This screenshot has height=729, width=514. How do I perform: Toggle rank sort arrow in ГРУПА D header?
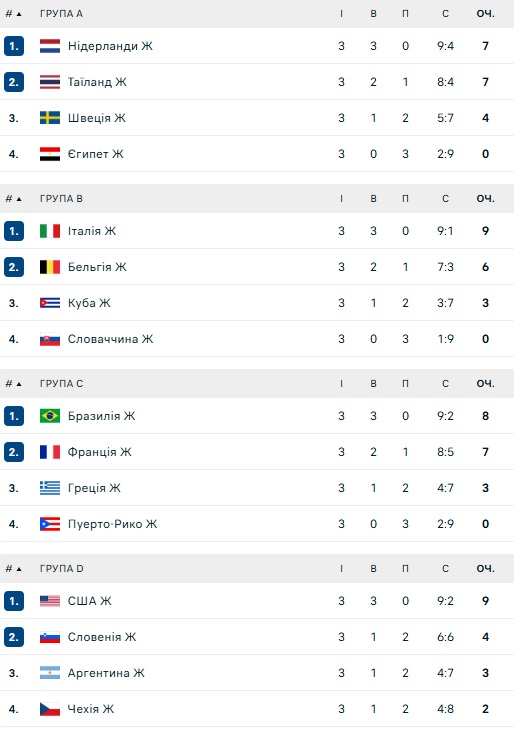pyautogui.click(x=19, y=569)
